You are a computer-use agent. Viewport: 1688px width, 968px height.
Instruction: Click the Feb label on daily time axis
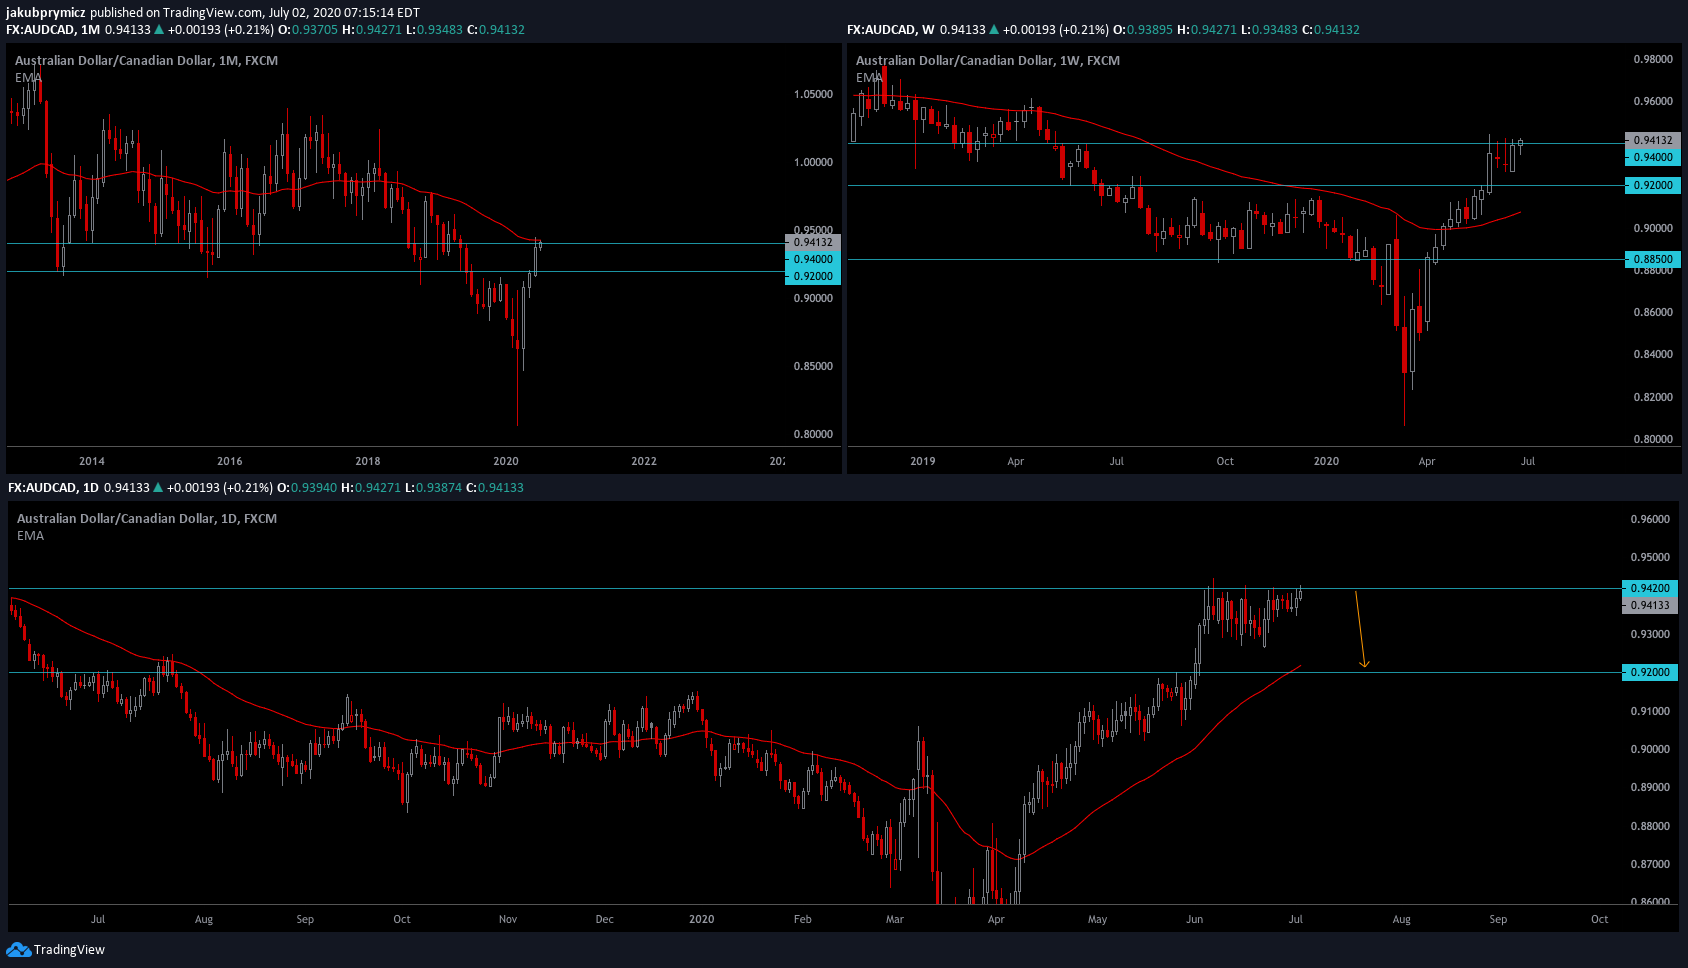pos(803,919)
